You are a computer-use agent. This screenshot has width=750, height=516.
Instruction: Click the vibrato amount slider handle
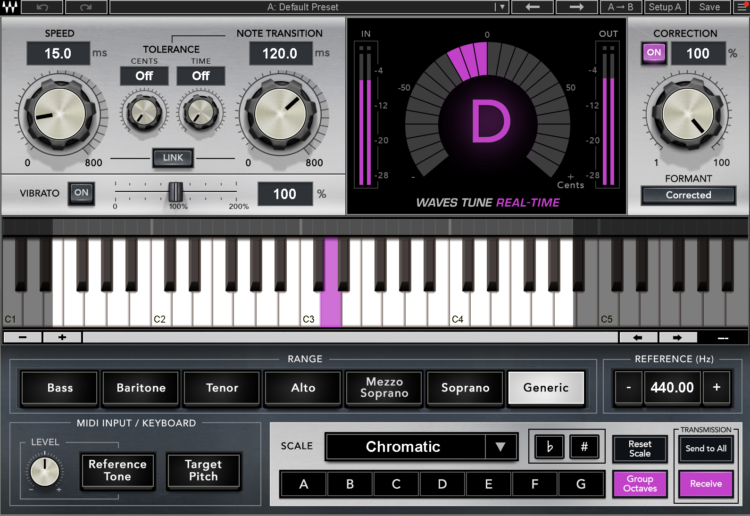click(x=176, y=192)
